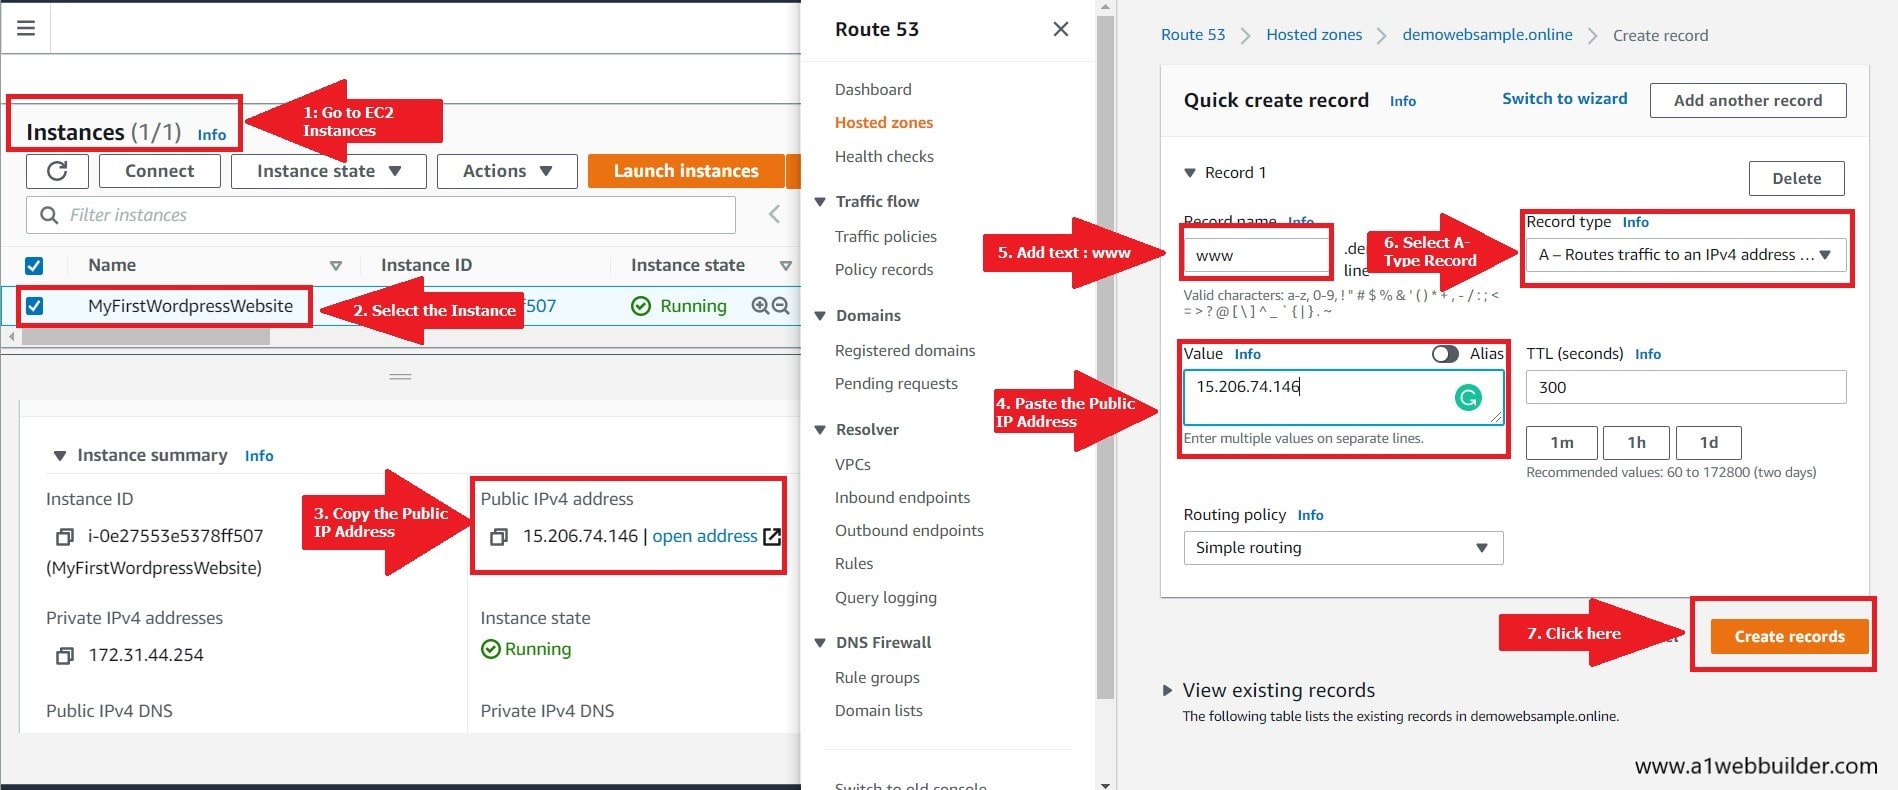
Task: Open Query logging
Action: (x=886, y=597)
